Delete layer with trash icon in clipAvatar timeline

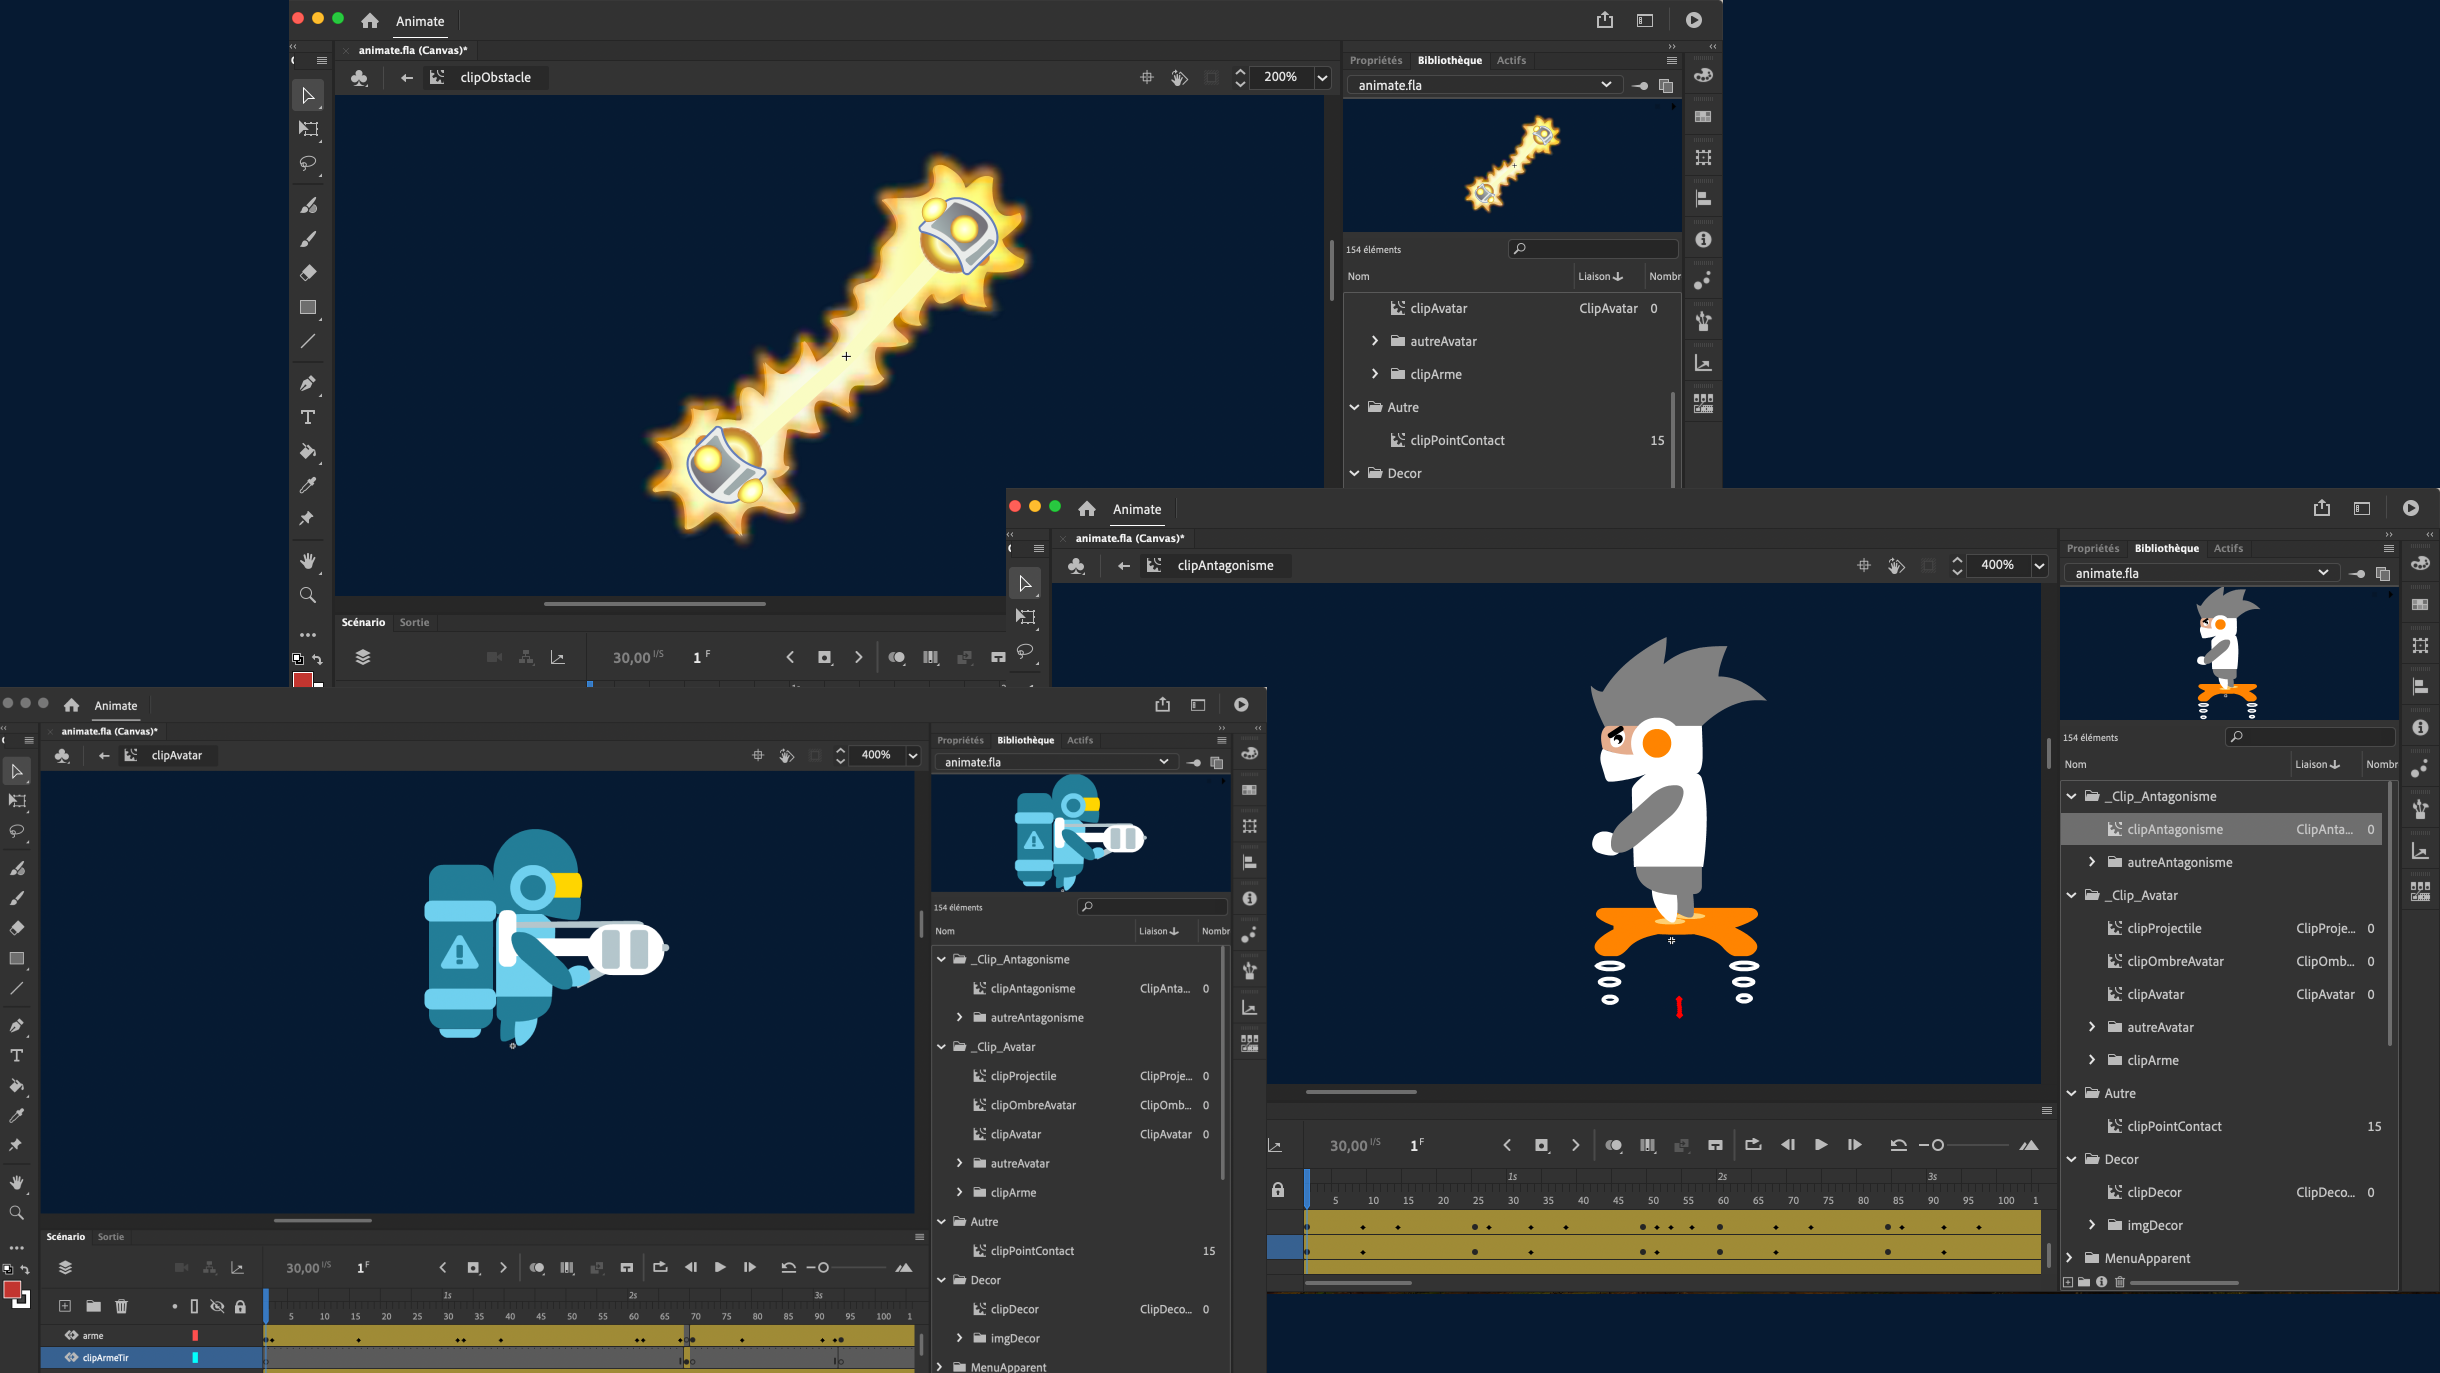click(121, 1306)
